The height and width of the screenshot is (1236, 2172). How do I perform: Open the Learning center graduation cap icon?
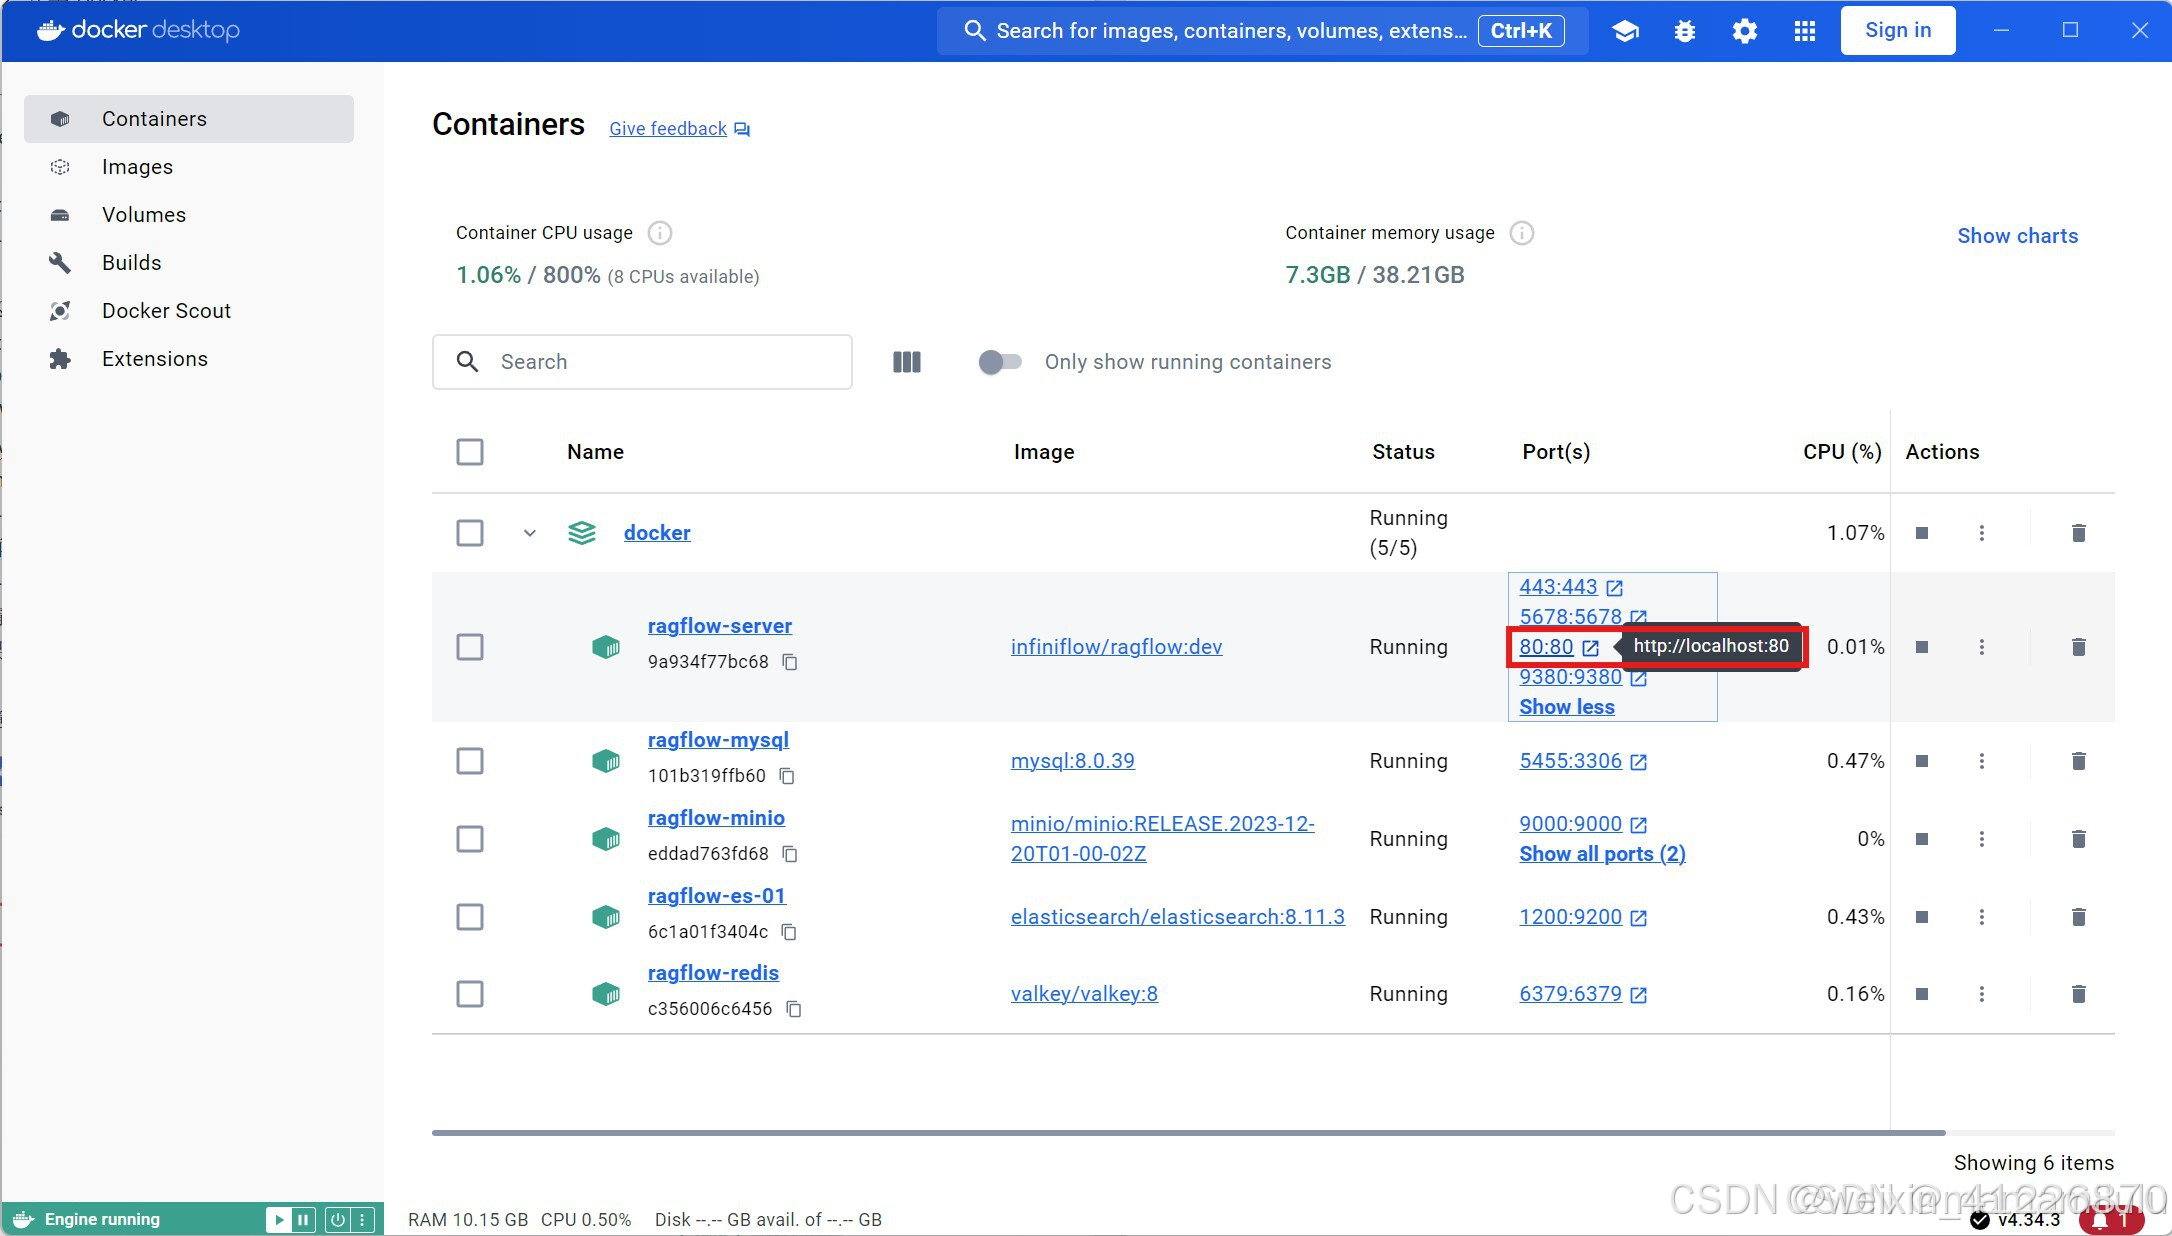pos(1625,31)
